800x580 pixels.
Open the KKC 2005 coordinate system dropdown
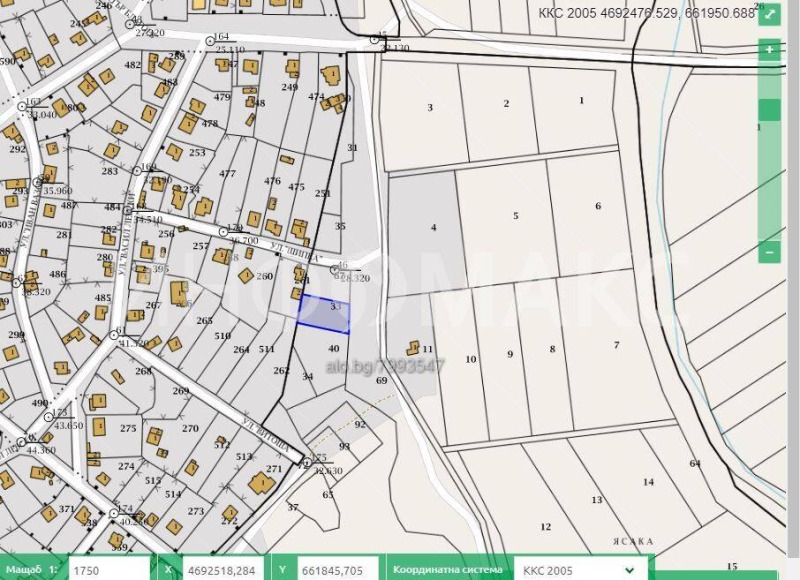pyautogui.click(x=577, y=569)
